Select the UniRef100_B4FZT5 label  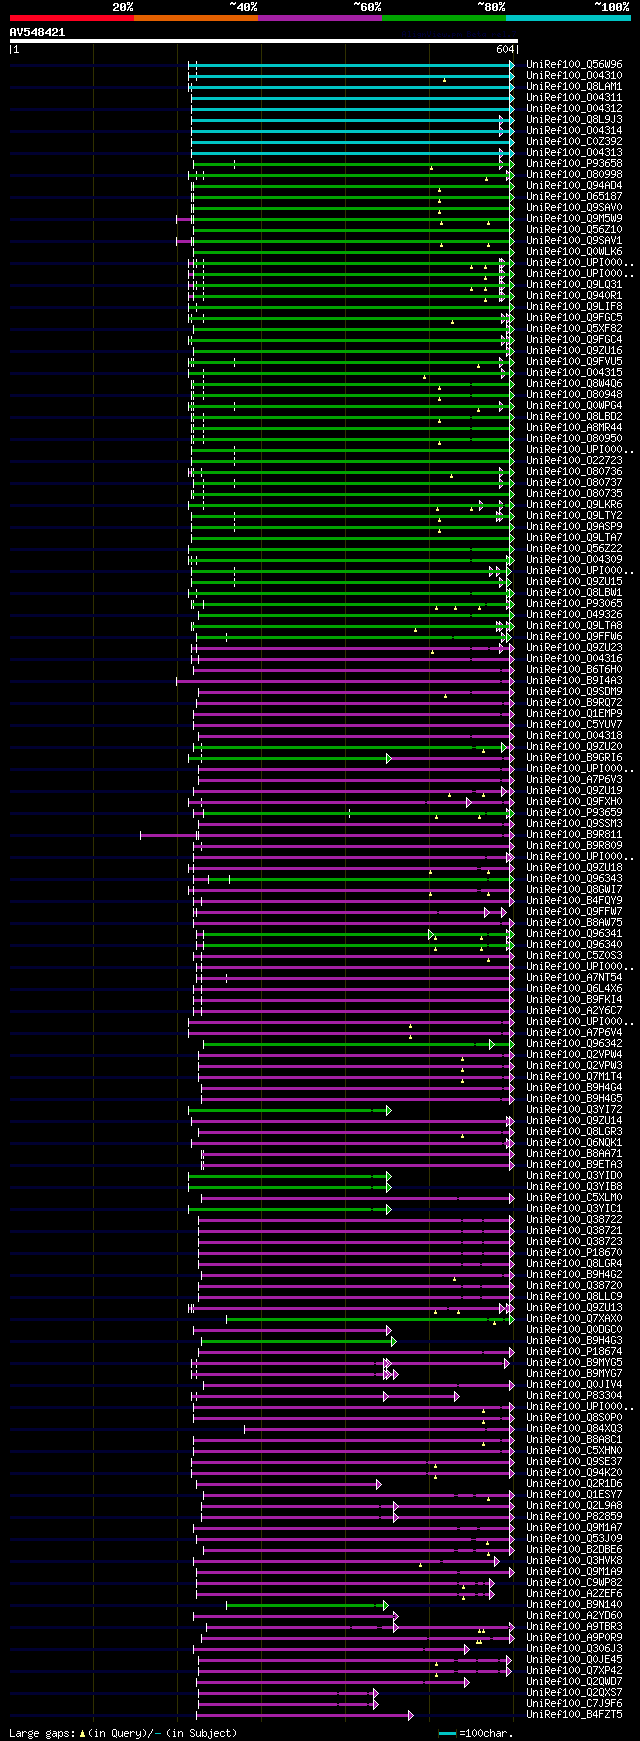point(574,1714)
